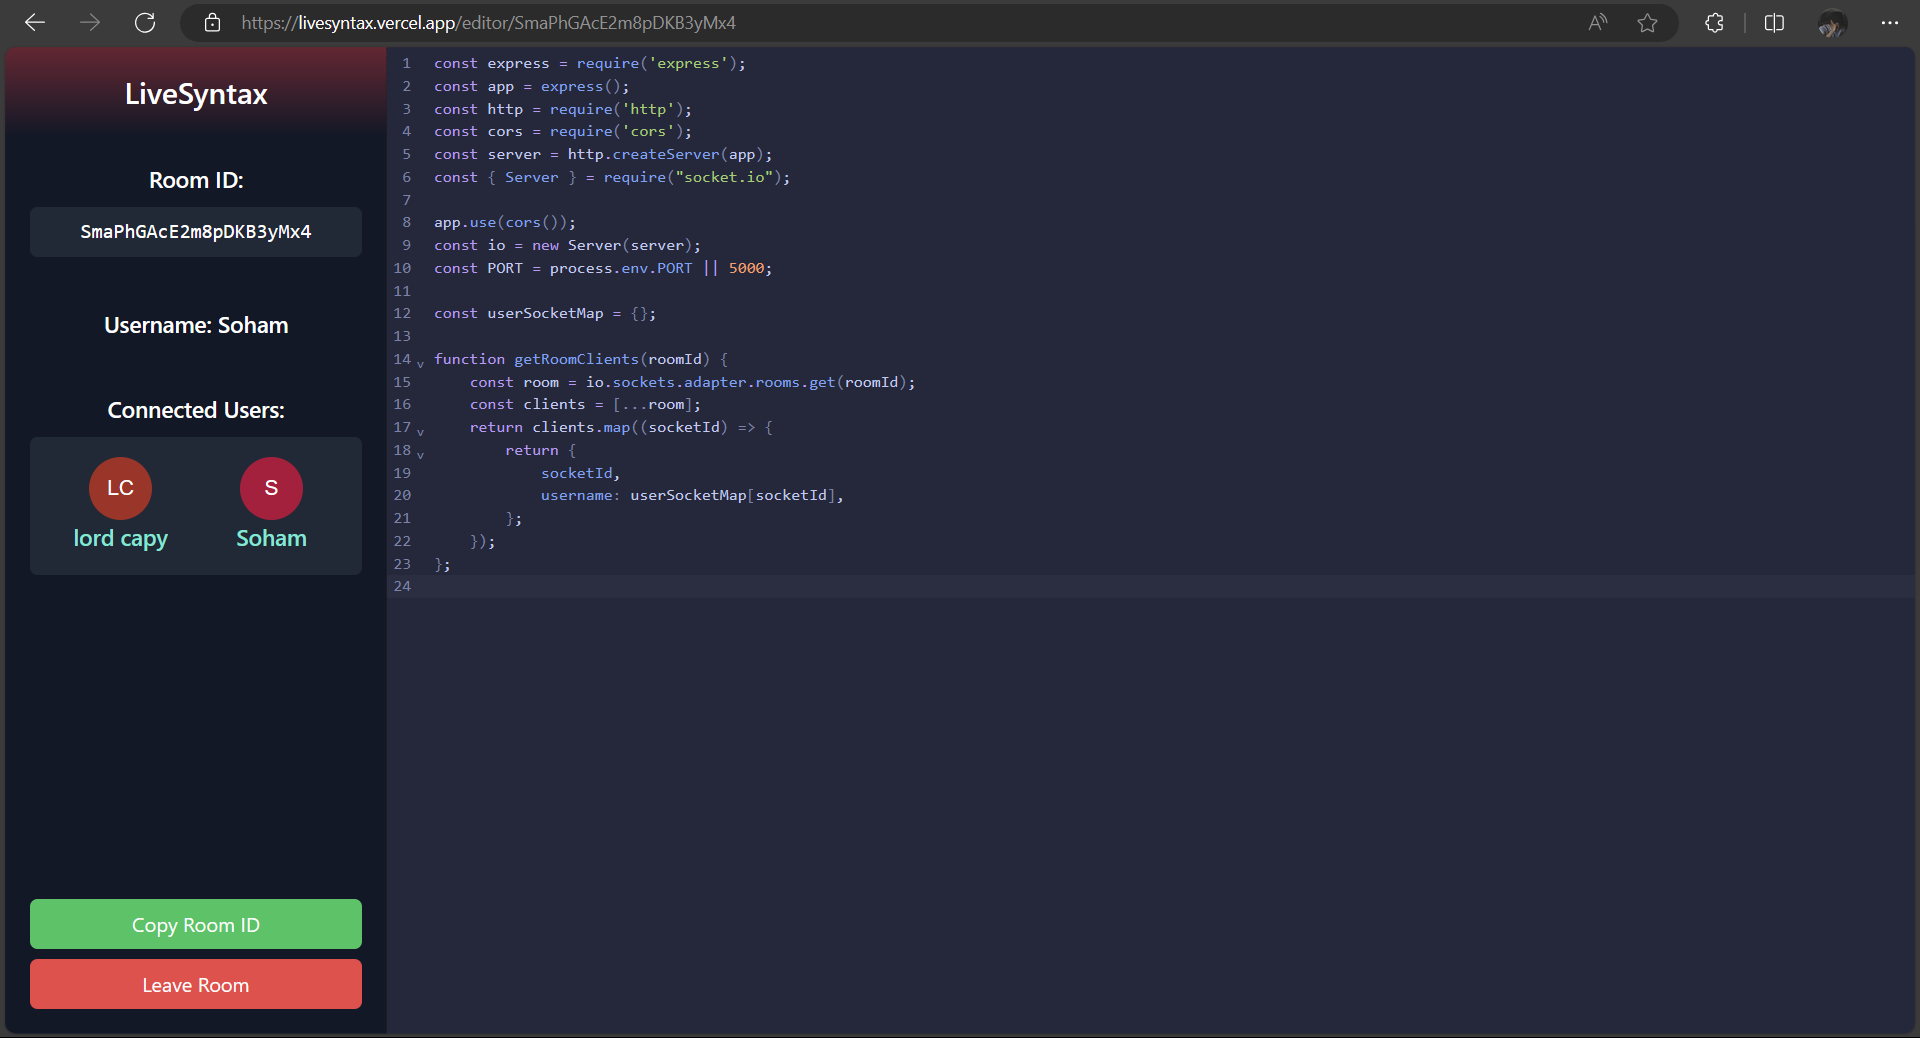Click the require('cors') code line
Image resolution: width=1920 pixels, height=1038 pixels.
pos(563,131)
